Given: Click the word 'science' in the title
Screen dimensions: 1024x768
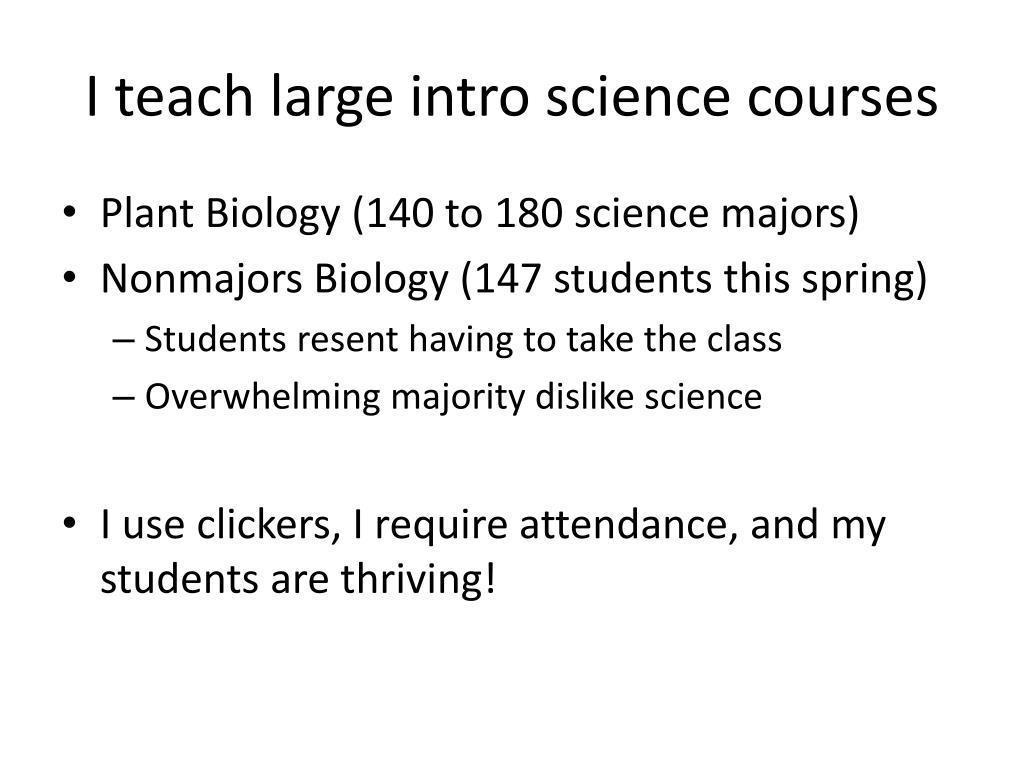Looking at the screenshot, I should 637,98.
